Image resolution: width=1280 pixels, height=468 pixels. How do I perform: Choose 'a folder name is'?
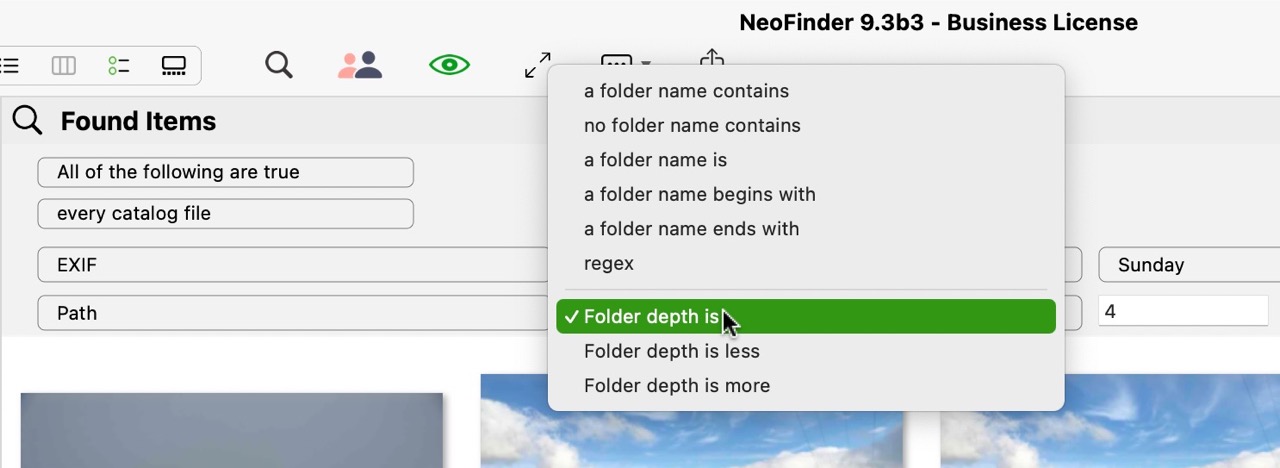tap(806, 160)
